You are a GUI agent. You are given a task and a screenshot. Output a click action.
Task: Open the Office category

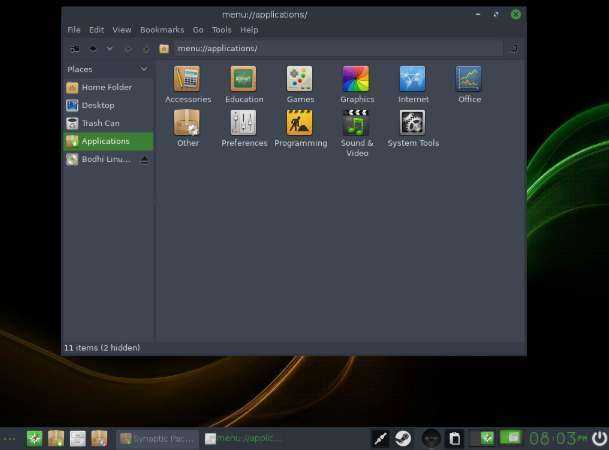coord(469,85)
